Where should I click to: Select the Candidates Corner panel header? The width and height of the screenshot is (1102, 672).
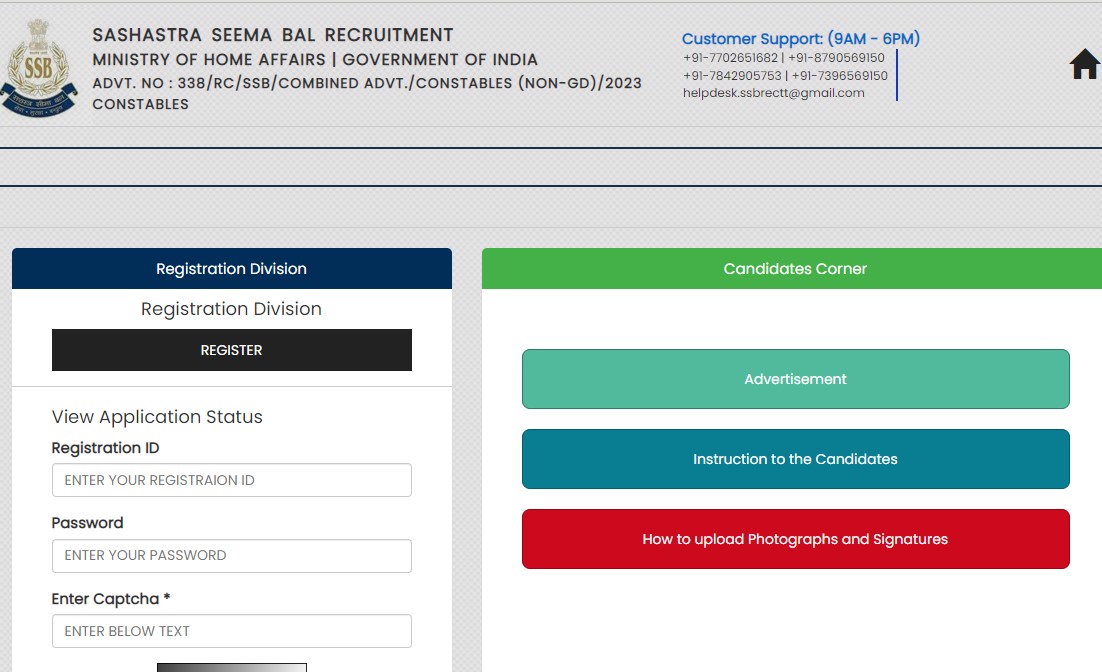click(795, 269)
